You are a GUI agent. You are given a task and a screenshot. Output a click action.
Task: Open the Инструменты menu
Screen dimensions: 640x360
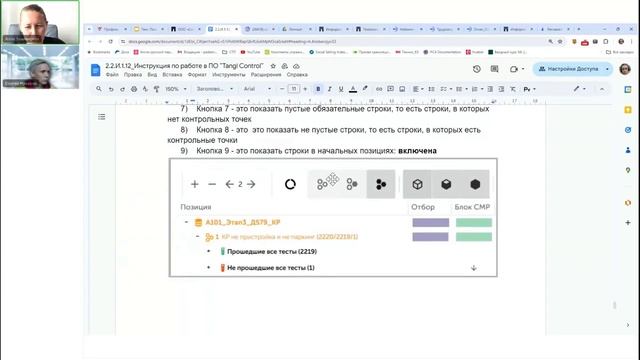click(229, 75)
